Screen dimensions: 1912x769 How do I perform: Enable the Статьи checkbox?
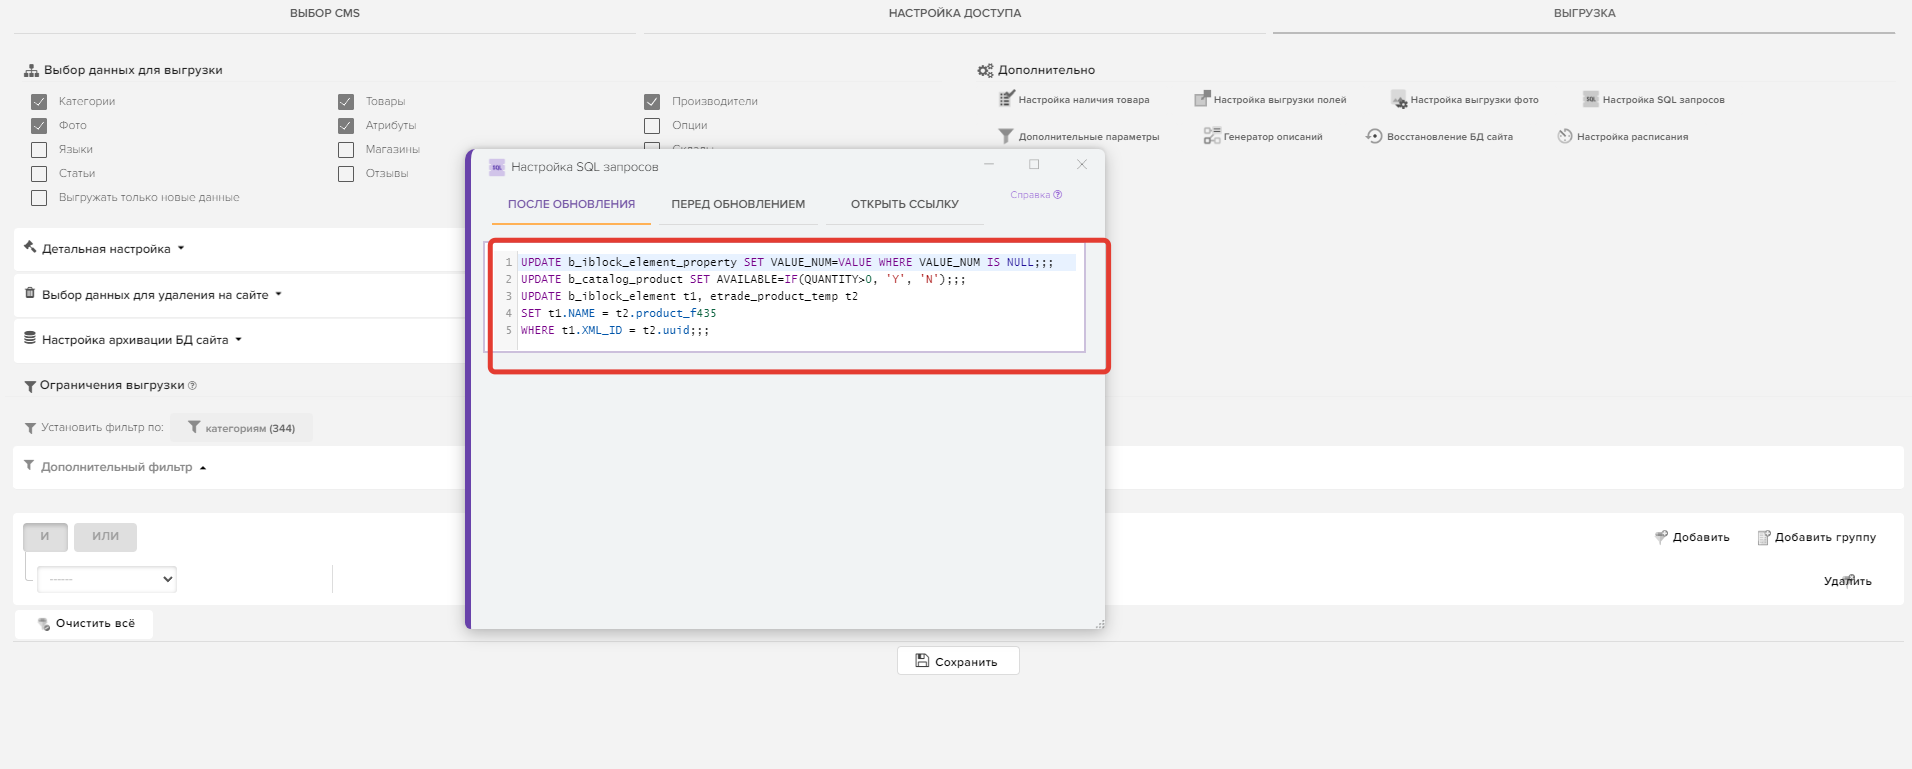pos(39,173)
